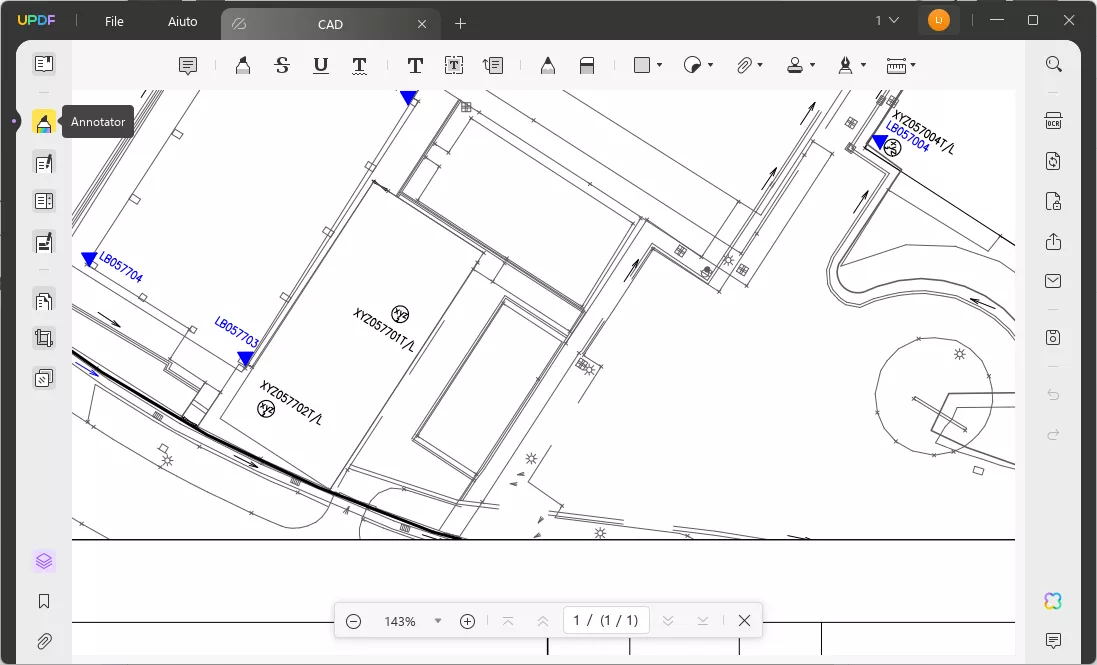1097x665 pixels.
Task: Select the Annotator mode highlighter icon
Action: point(43,122)
